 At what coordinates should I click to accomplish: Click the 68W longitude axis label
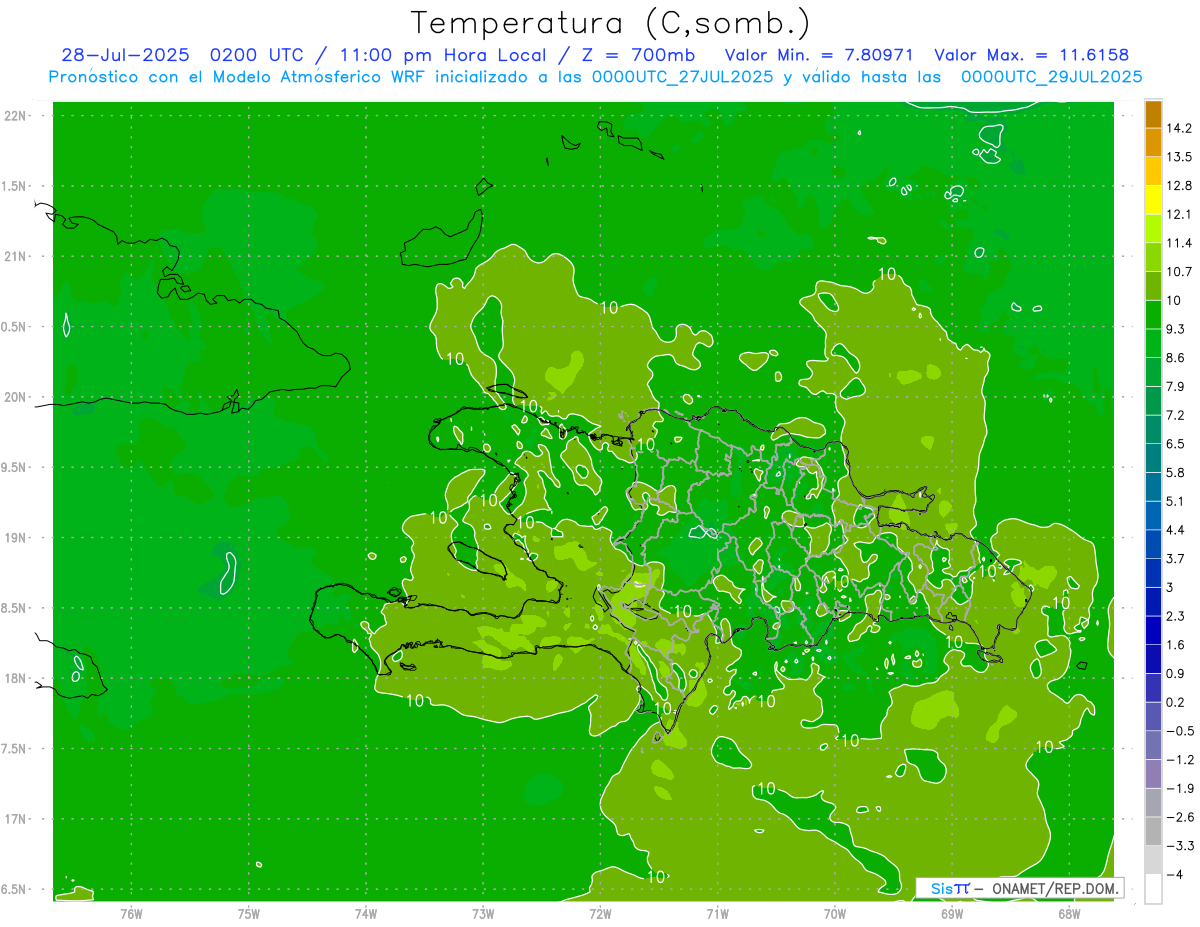pyautogui.click(x=1069, y=913)
